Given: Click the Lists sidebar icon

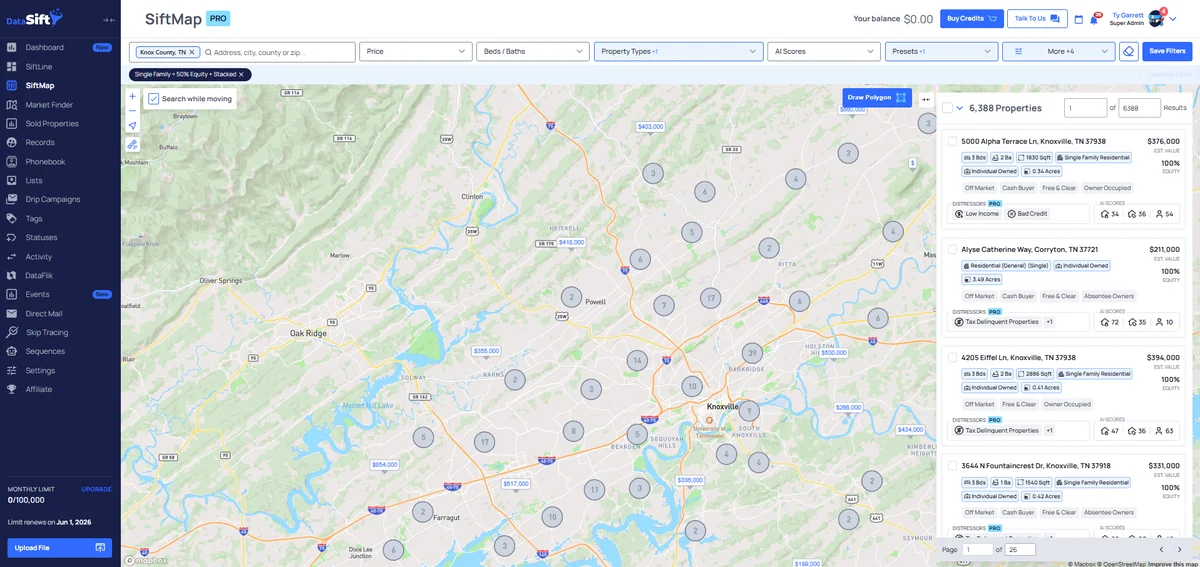Looking at the screenshot, I should [12, 180].
